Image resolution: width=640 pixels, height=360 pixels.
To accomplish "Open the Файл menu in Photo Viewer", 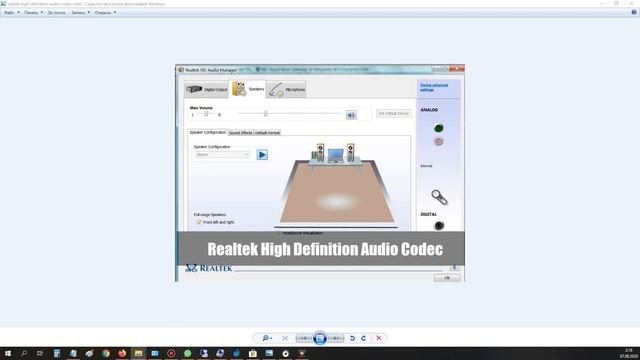I will [12, 13].
